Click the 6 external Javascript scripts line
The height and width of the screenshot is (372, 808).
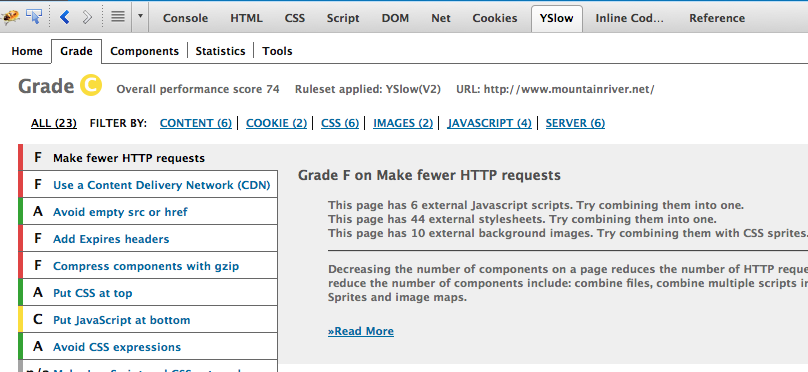[536, 205]
